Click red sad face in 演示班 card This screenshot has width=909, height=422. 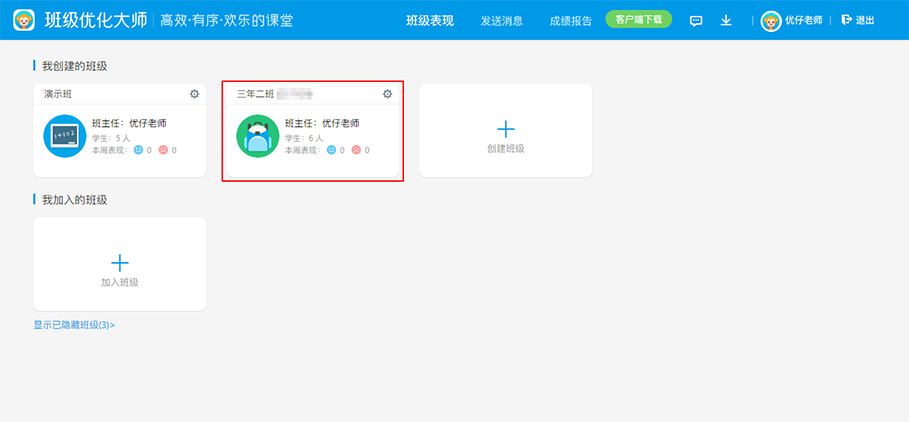163,150
